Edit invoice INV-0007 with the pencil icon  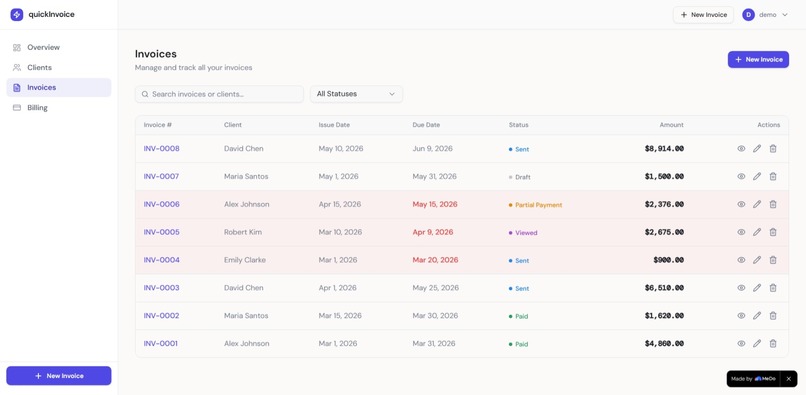757,176
